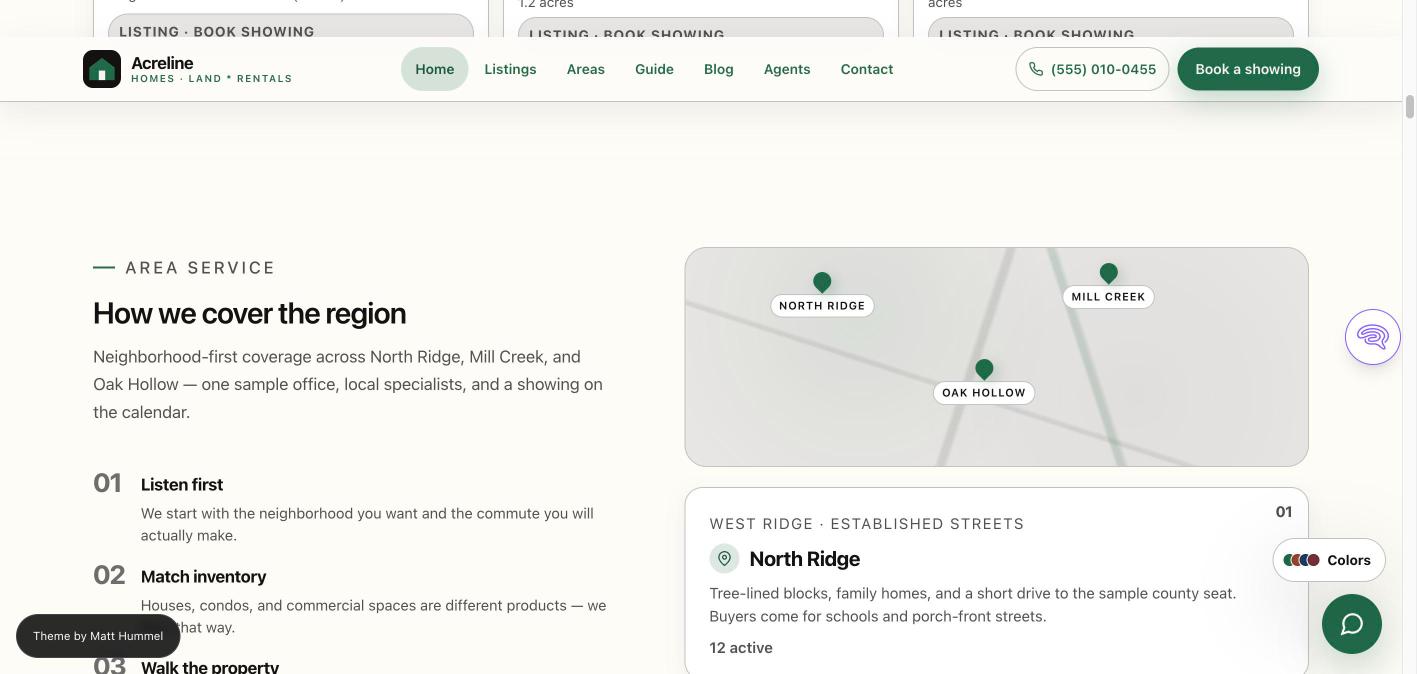Image resolution: width=1417 pixels, height=674 pixels.
Task: Click the 'Walk the property' step title
Action: click(x=210, y=667)
